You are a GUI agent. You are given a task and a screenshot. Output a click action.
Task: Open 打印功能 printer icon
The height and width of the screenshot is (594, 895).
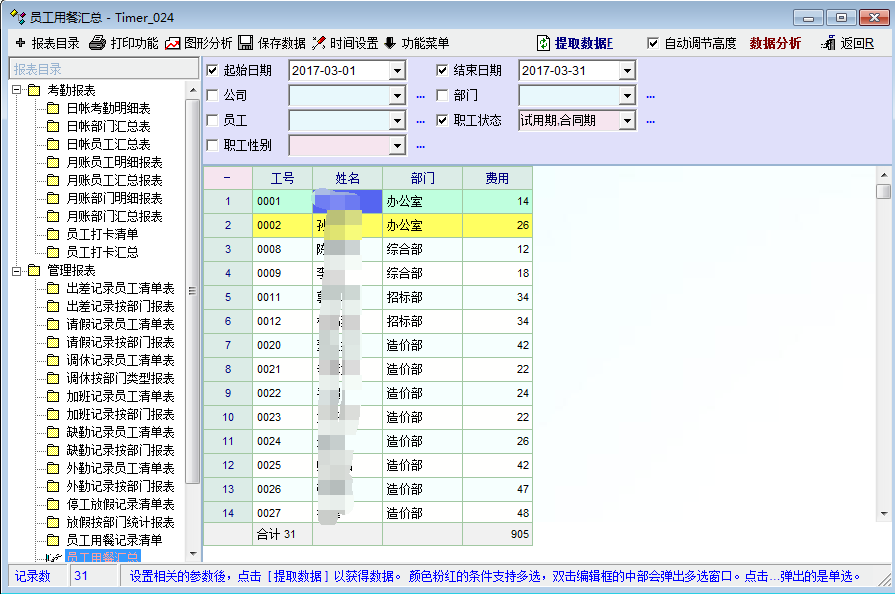(x=97, y=43)
